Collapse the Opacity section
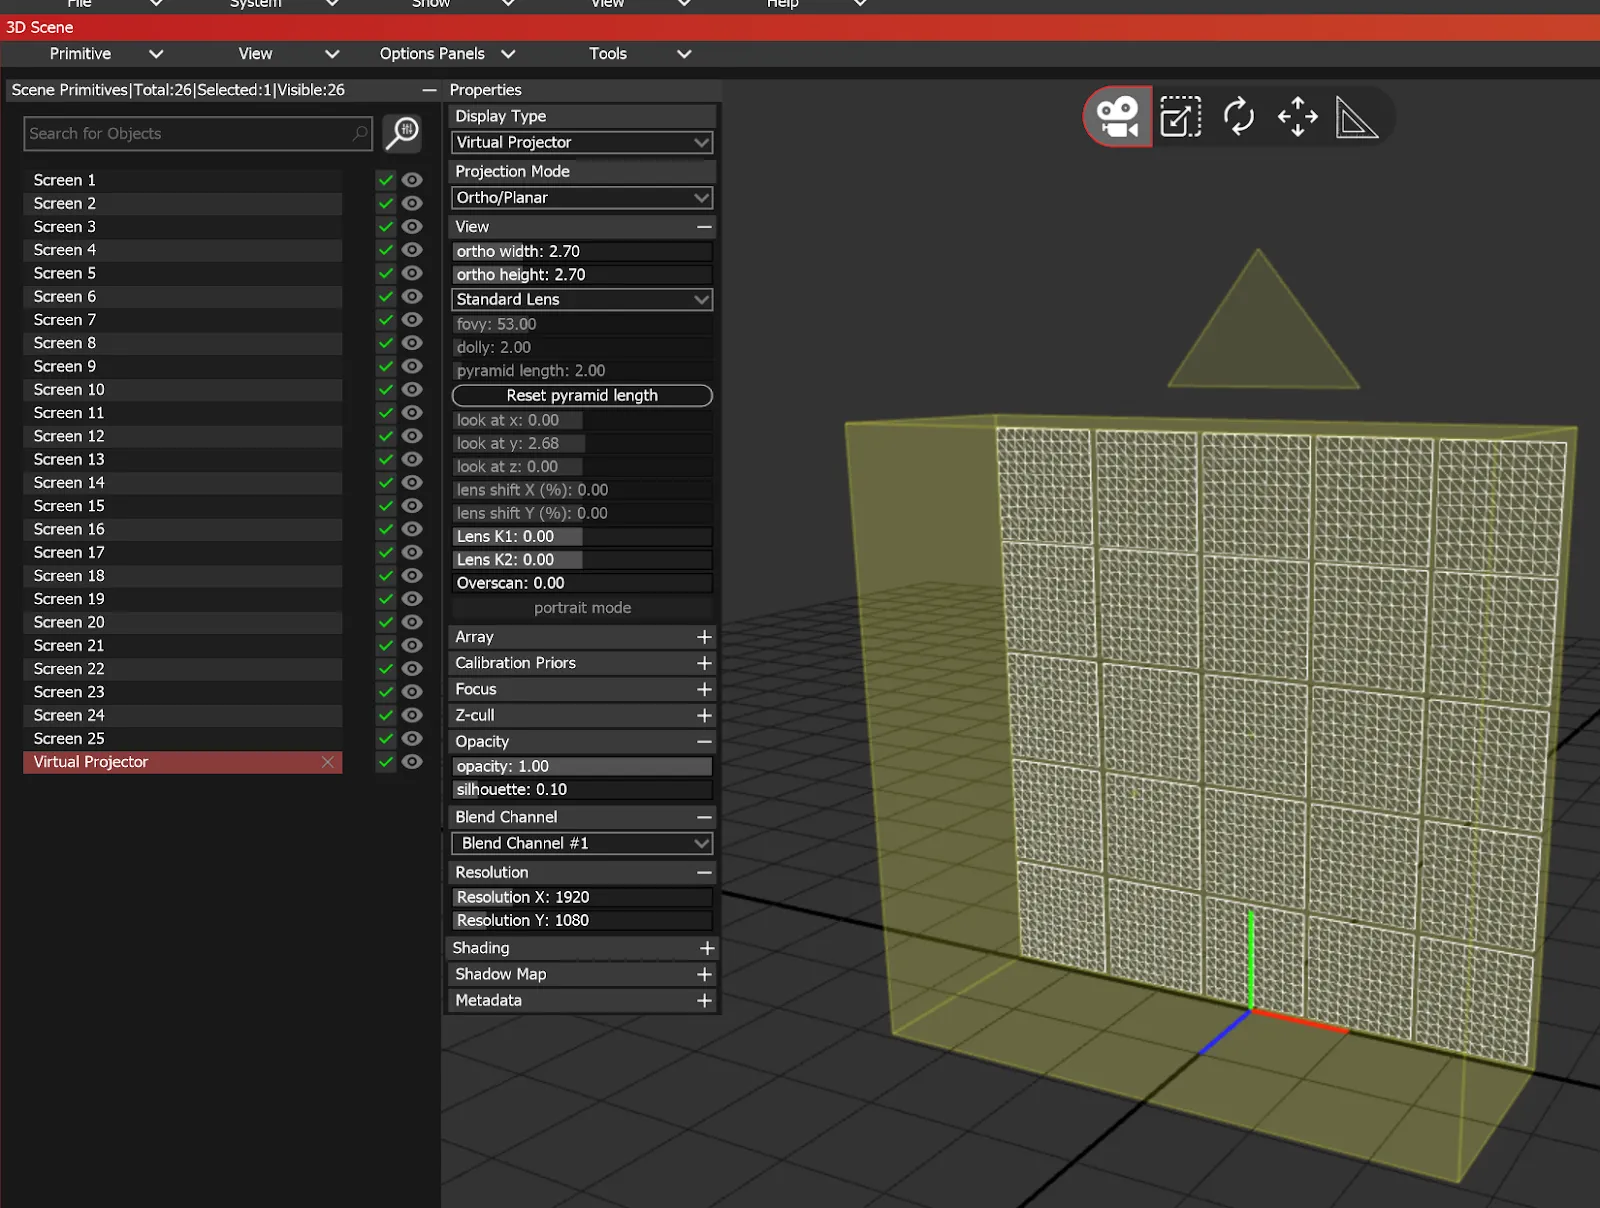 [704, 742]
